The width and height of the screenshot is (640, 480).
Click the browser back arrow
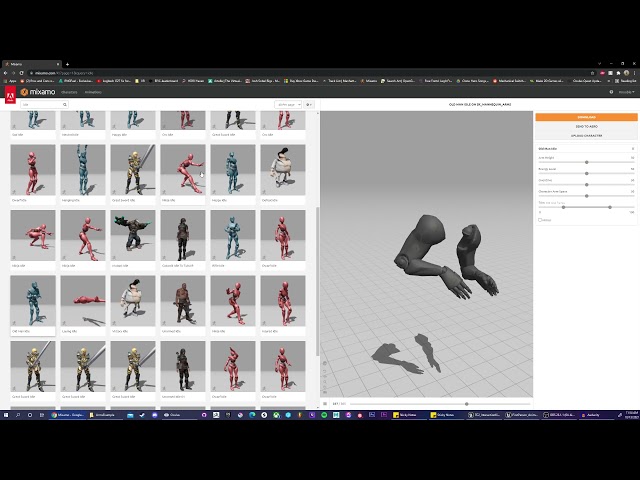pos(6,73)
